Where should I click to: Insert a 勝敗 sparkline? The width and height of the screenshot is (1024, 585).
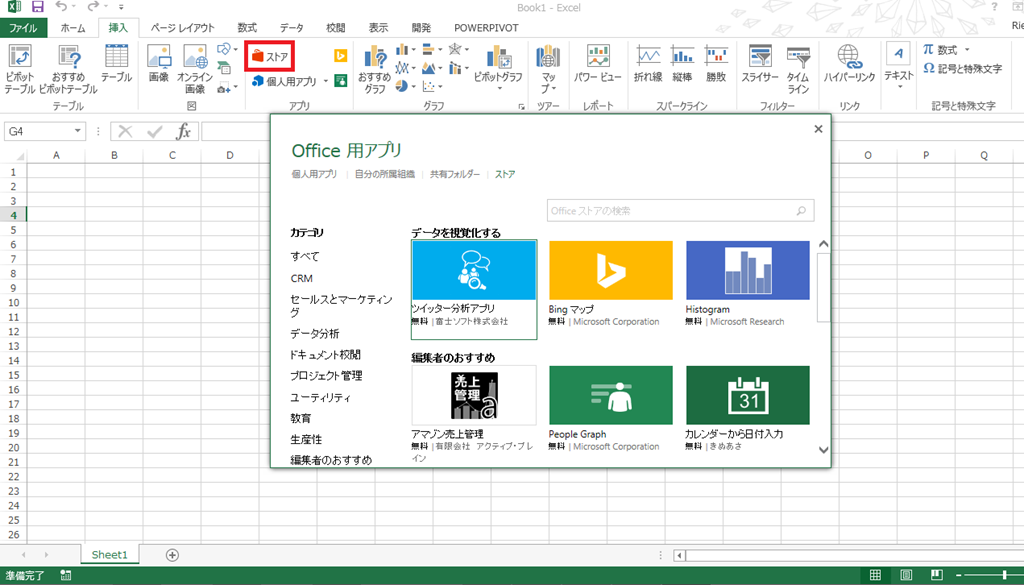click(x=716, y=63)
